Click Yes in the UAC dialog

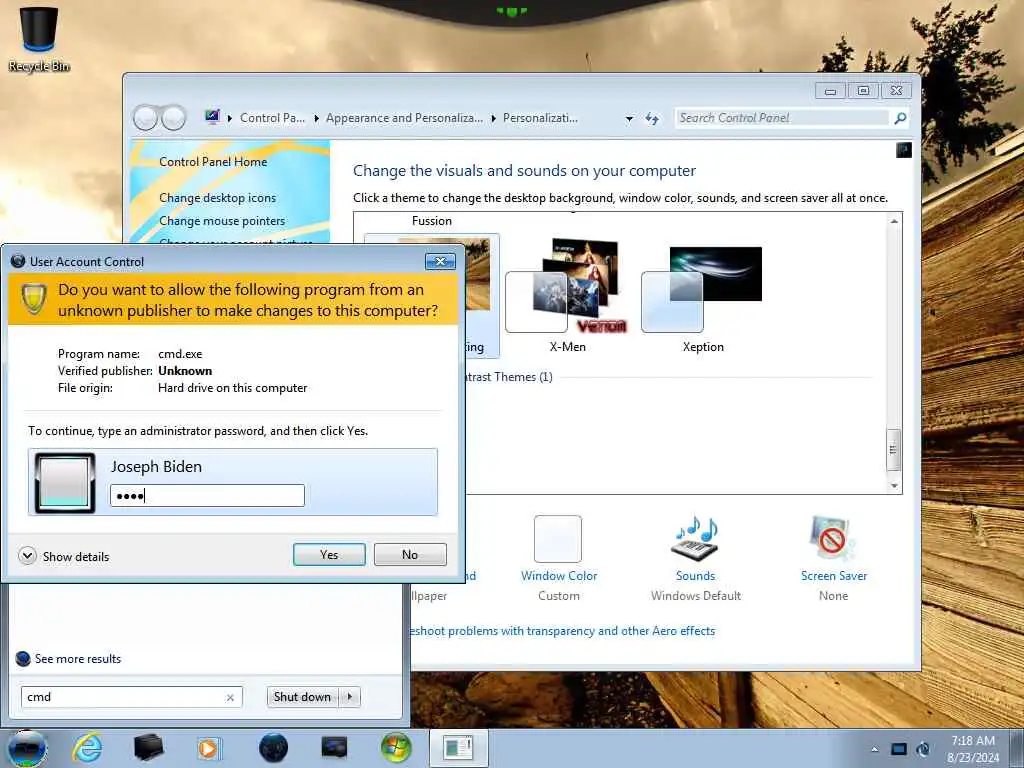coord(329,554)
